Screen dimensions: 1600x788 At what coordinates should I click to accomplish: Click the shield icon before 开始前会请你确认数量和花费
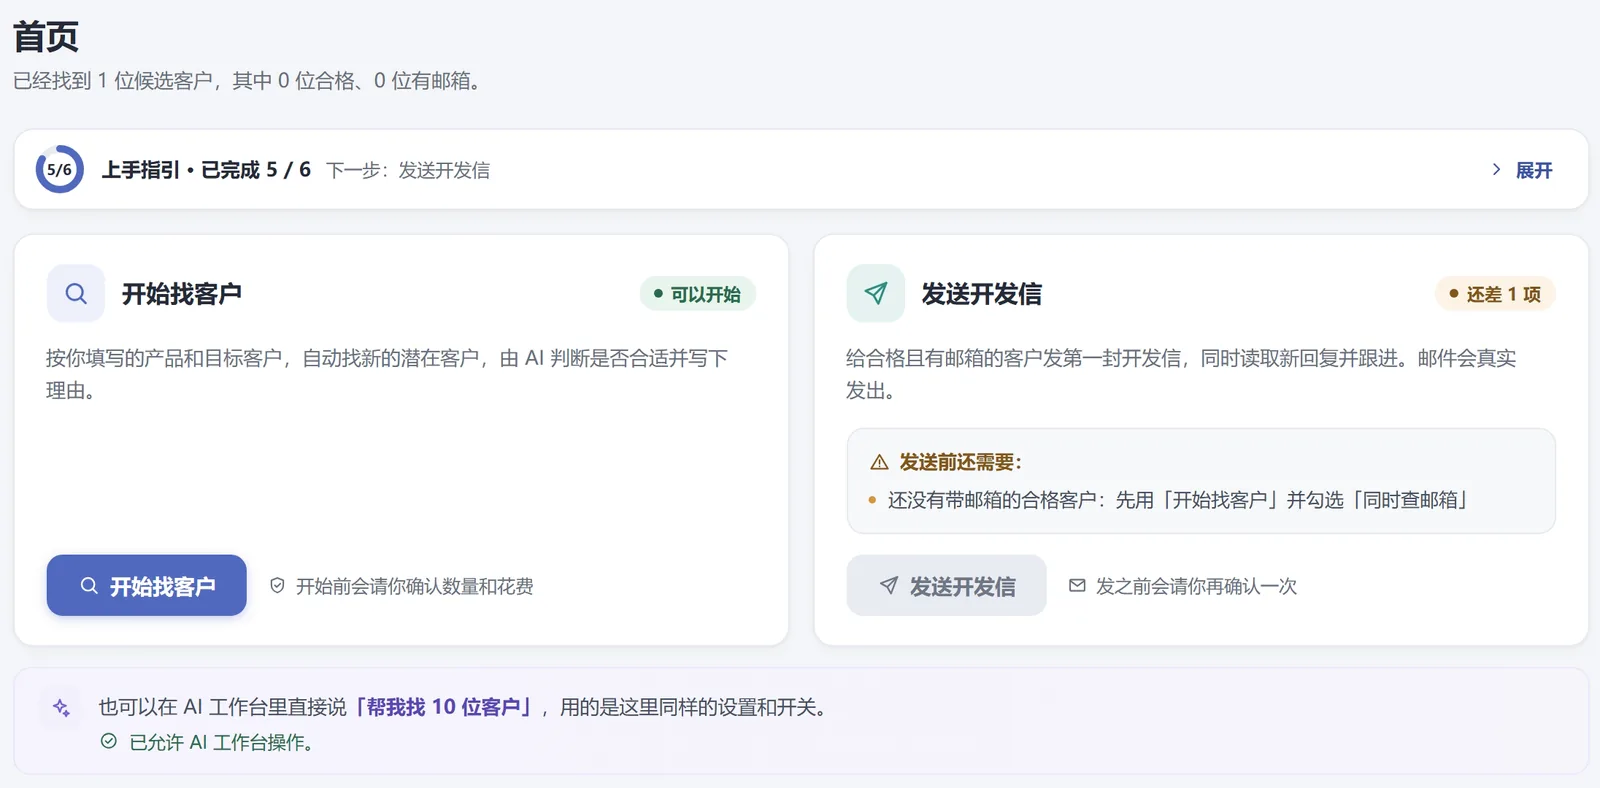pos(278,586)
